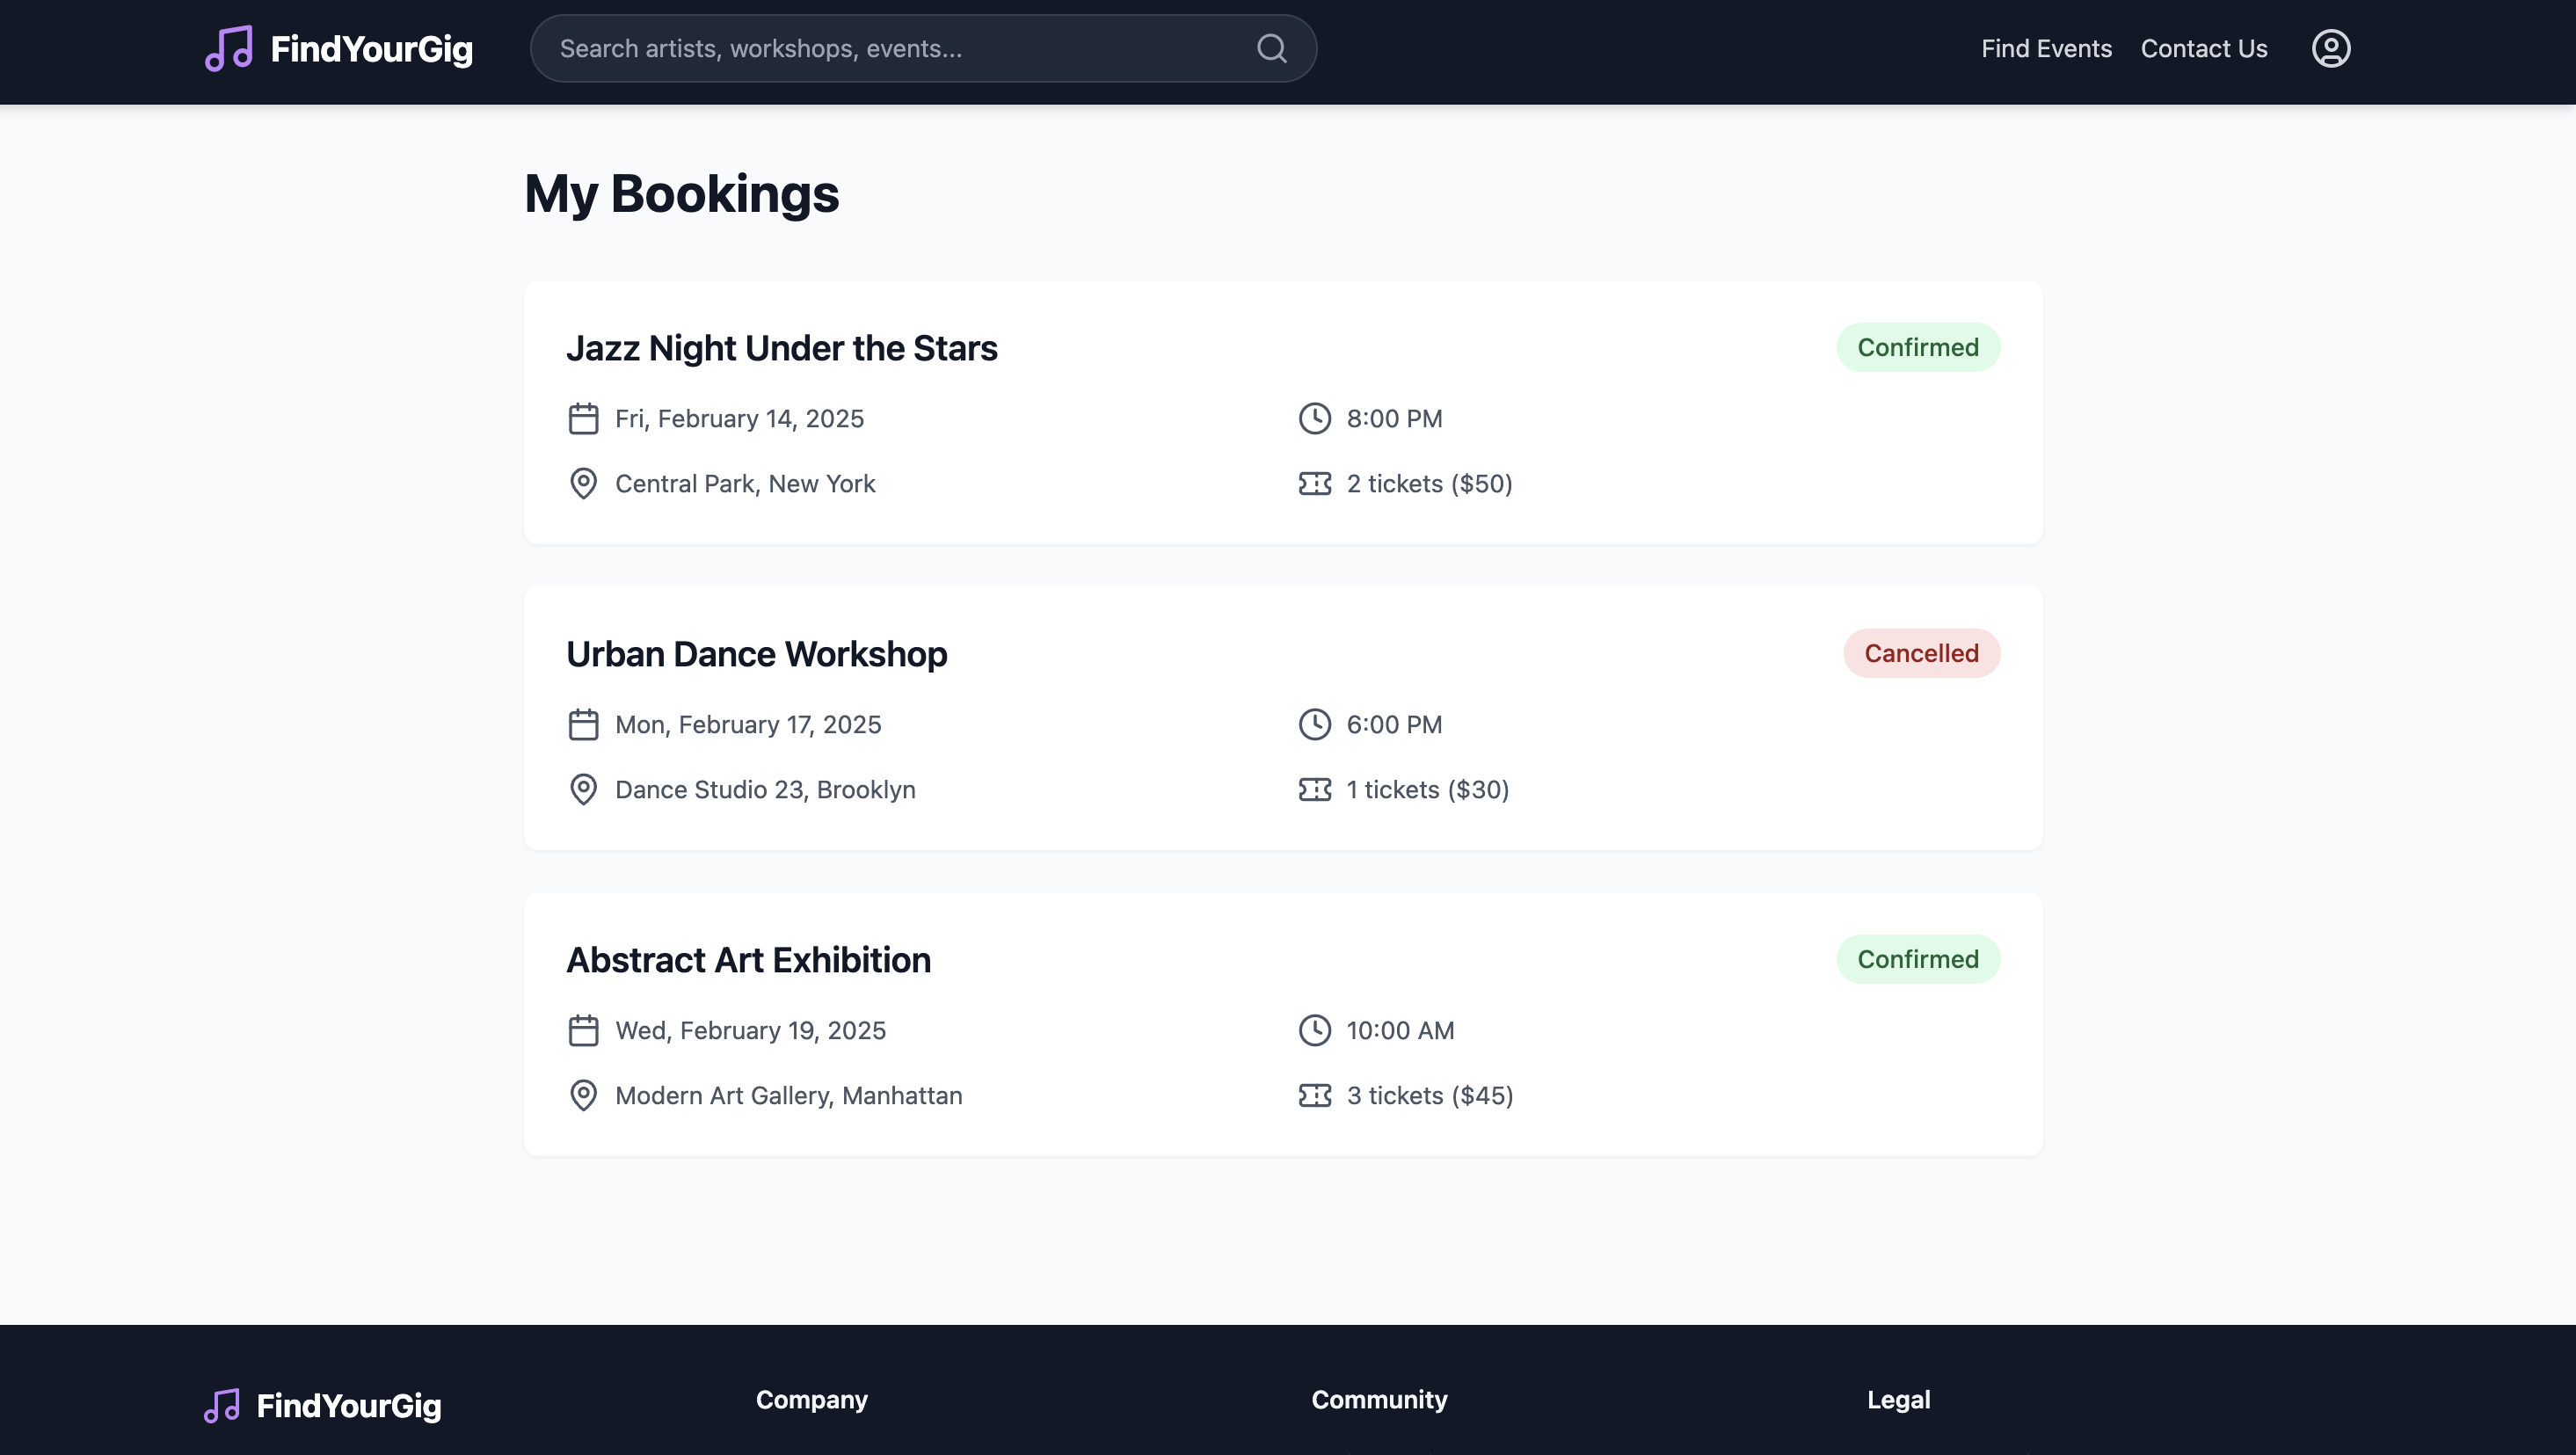Open Abstract Art Exhibition booking title
The image size is (2576, 1455).
[748, 961]
